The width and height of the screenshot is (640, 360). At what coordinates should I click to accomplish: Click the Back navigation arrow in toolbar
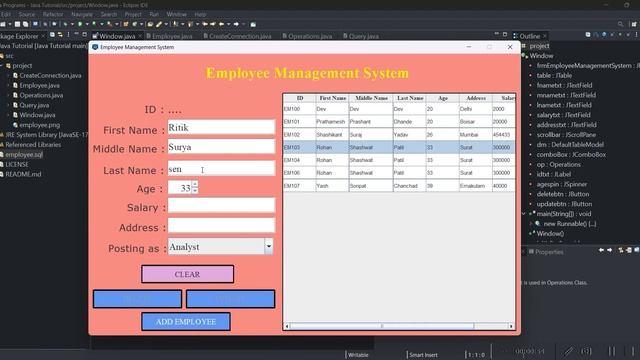222,24
